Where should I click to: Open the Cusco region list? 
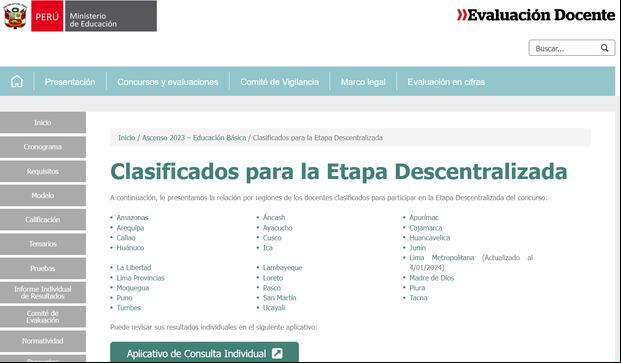coord(272,238)
